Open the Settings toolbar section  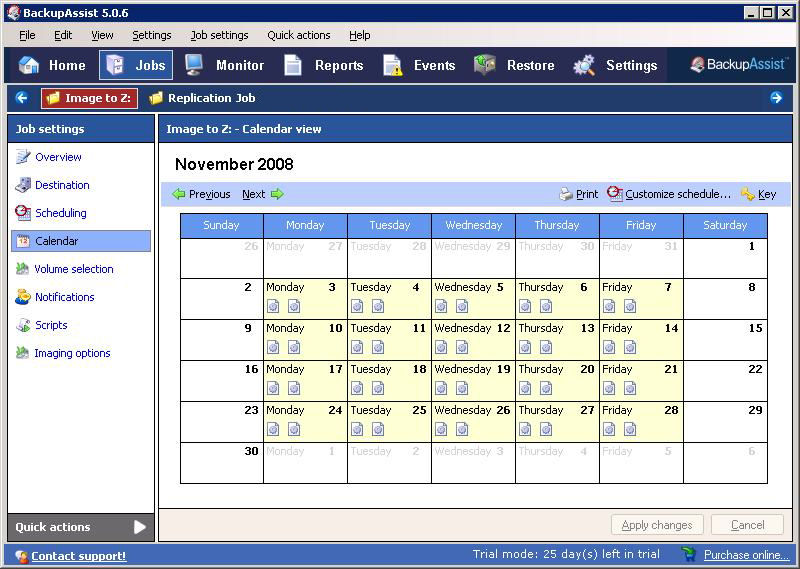tap(615, 65)
